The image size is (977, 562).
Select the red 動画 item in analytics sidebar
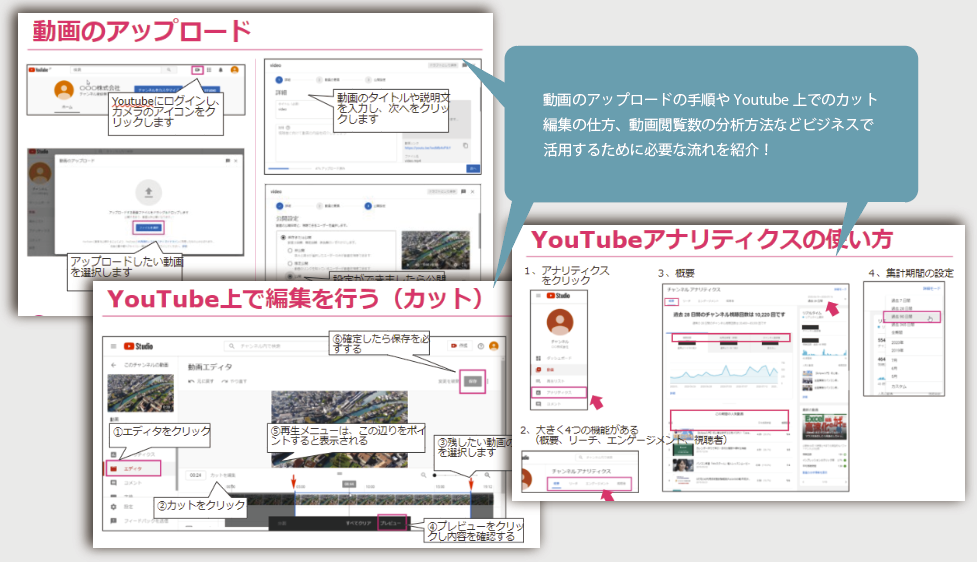tap(559, 369)
